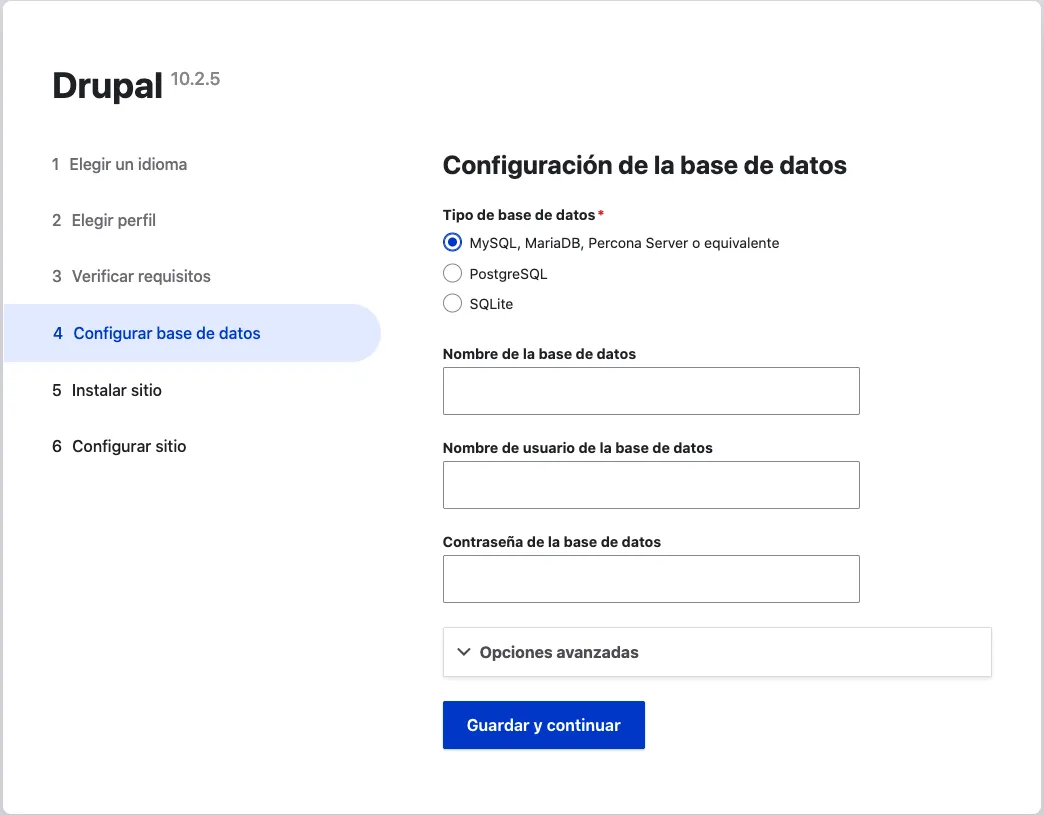Click the version label 10.2.5
The image size is (1044, 815).
(197, 77)
